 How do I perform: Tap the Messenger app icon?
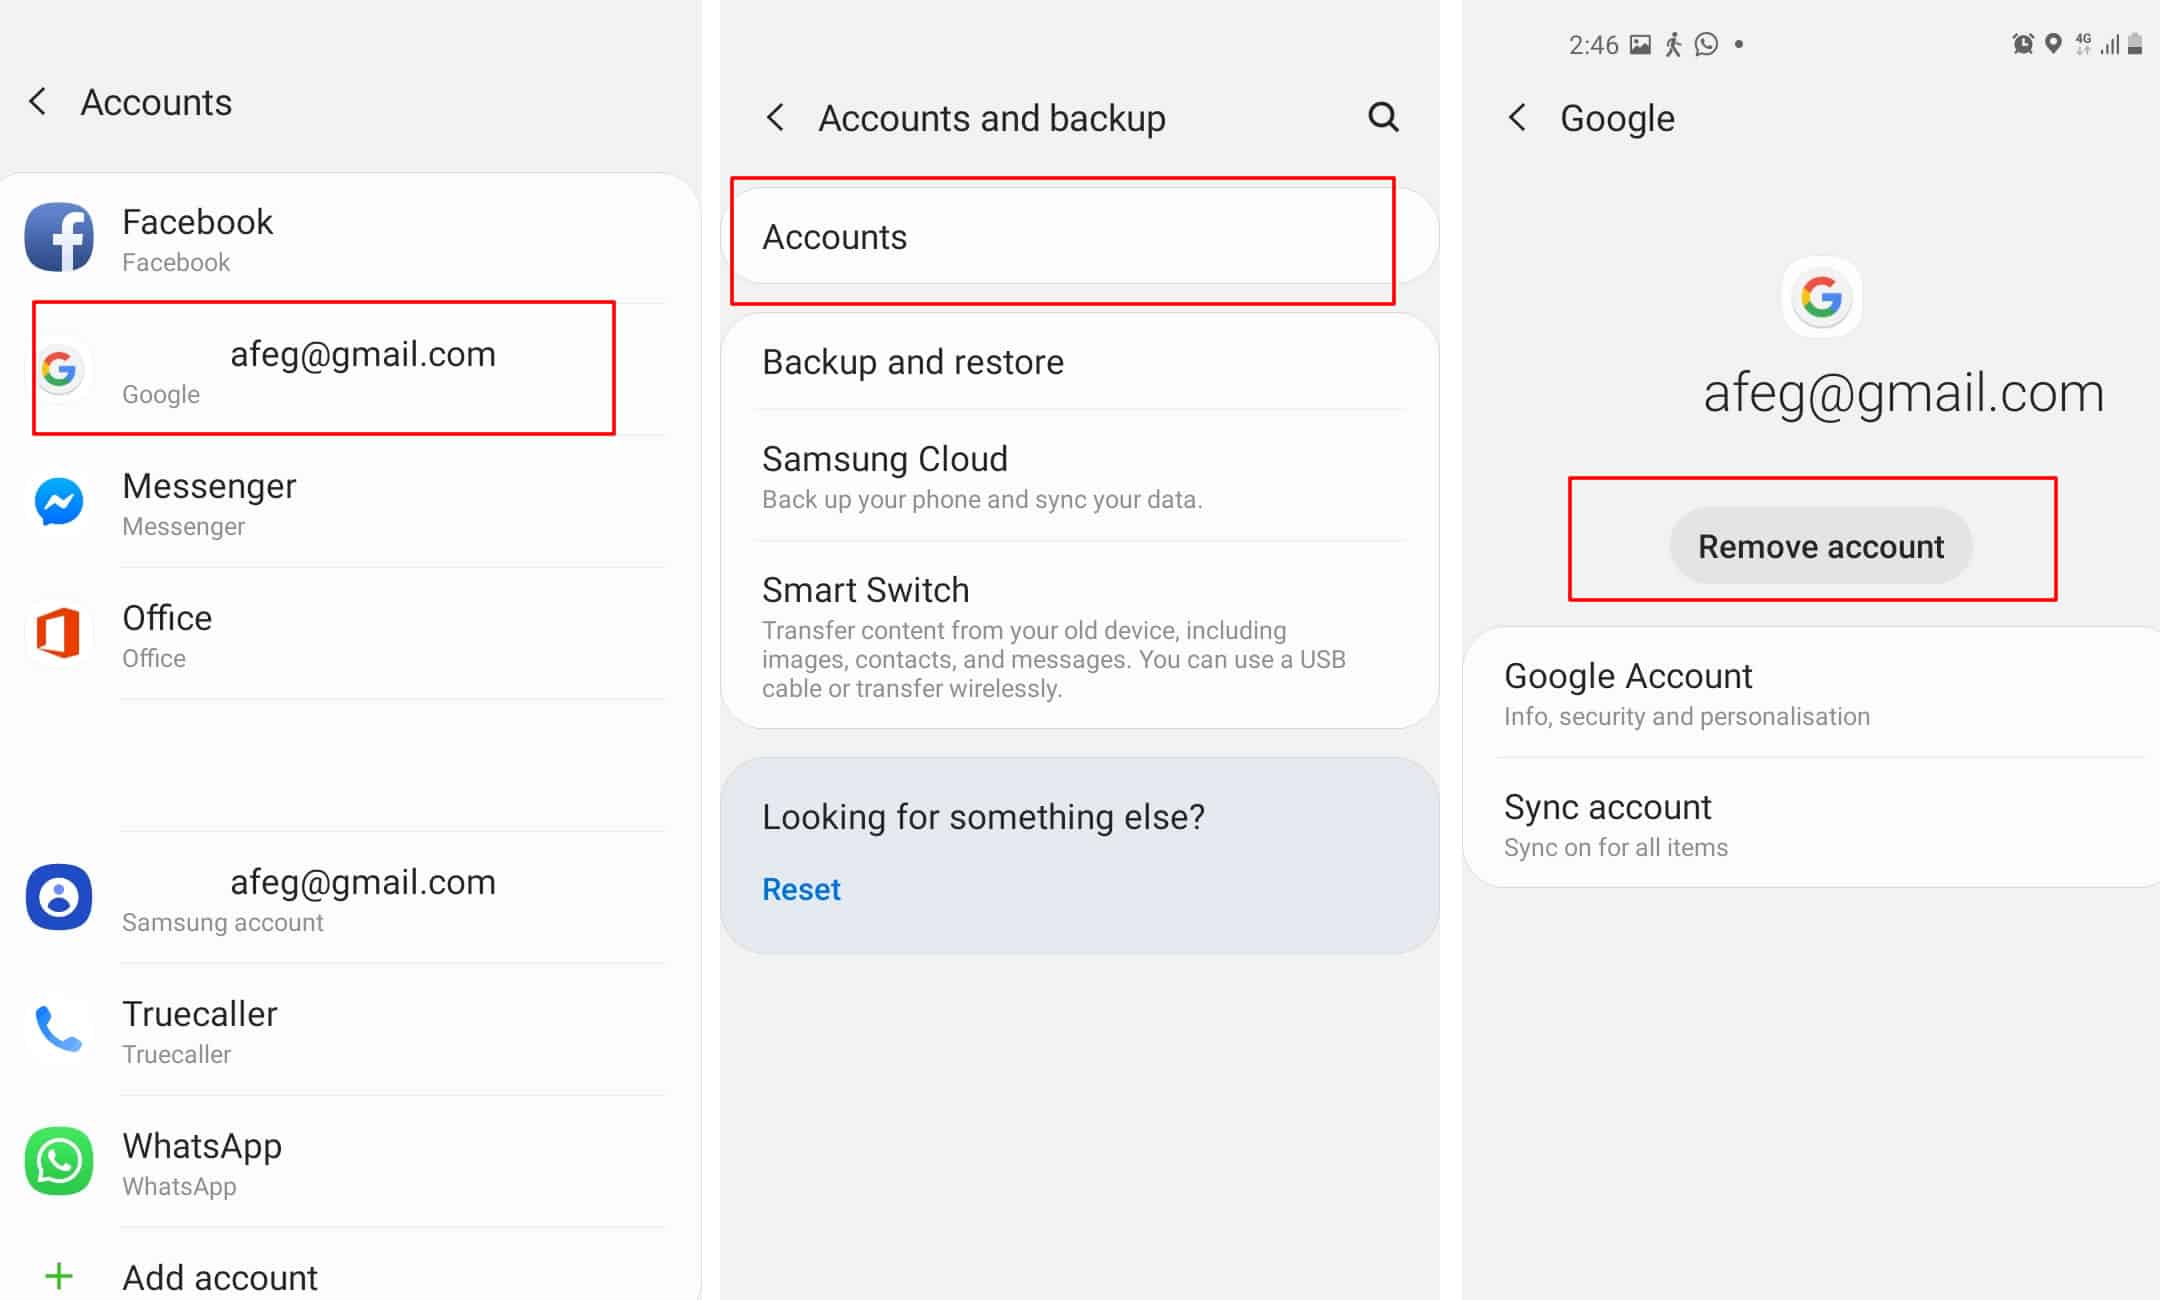(x=59, y=501)
